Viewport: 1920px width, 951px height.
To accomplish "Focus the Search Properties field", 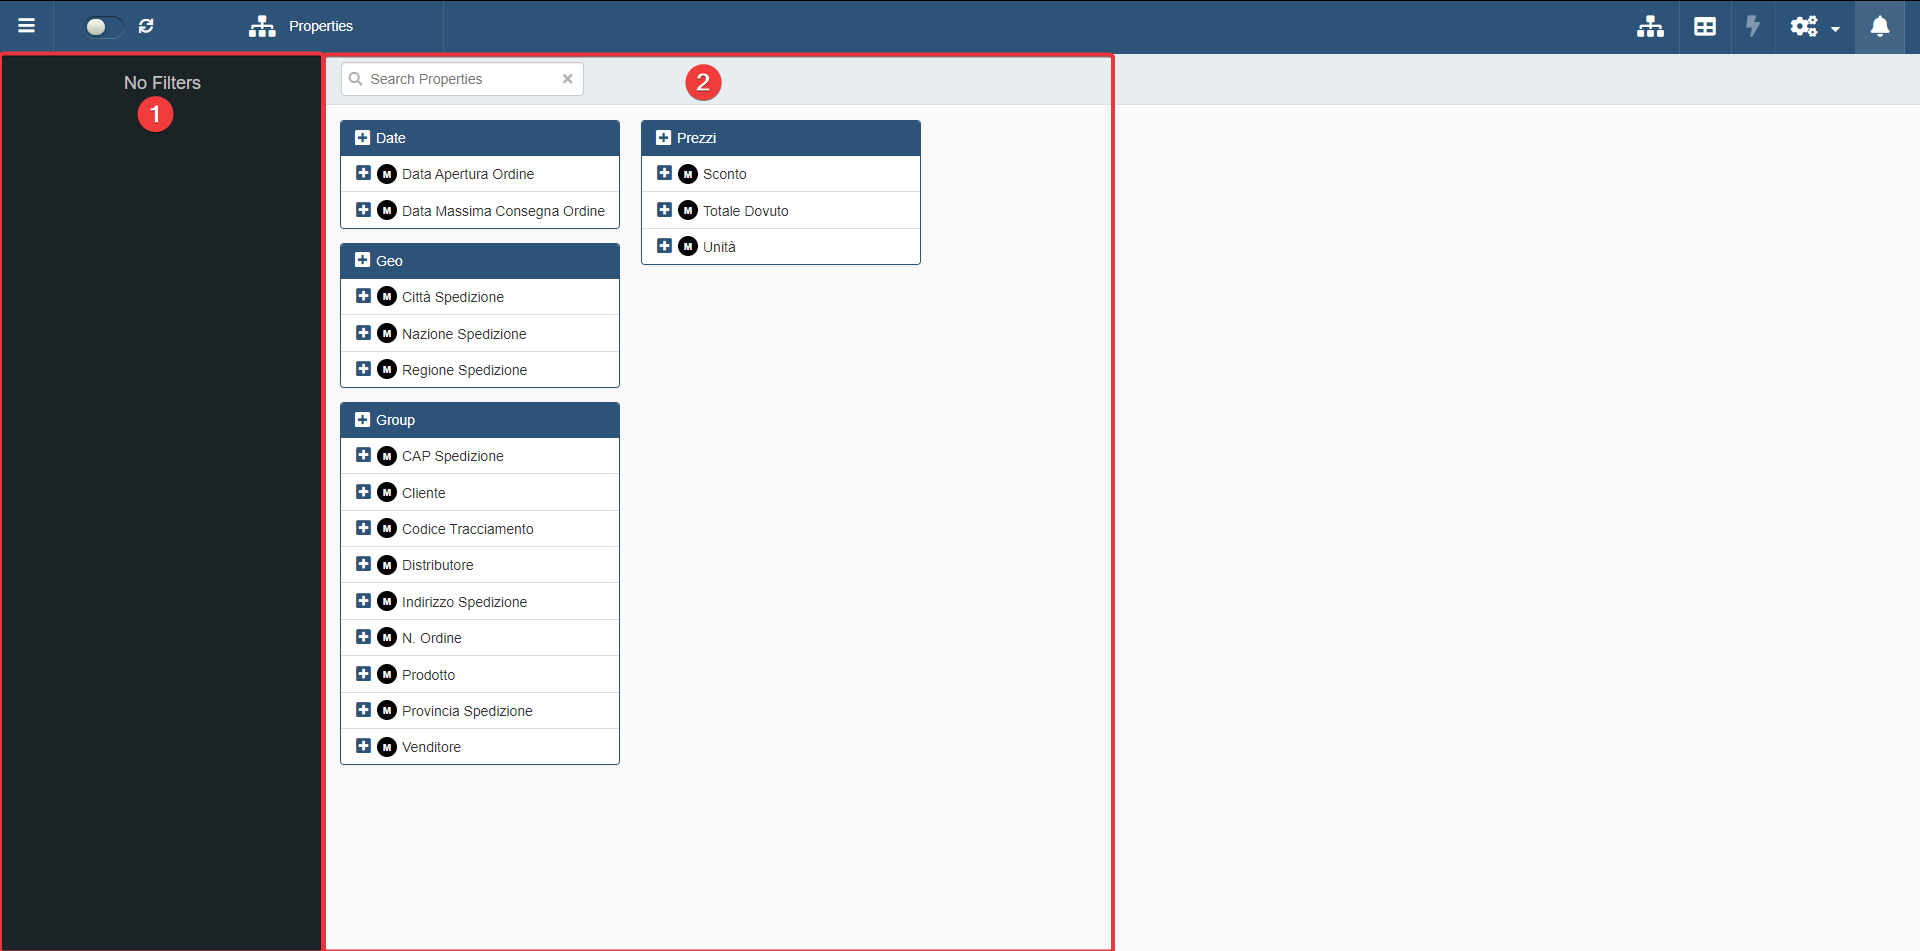I will pyautogui.click(x=460, y=79).
